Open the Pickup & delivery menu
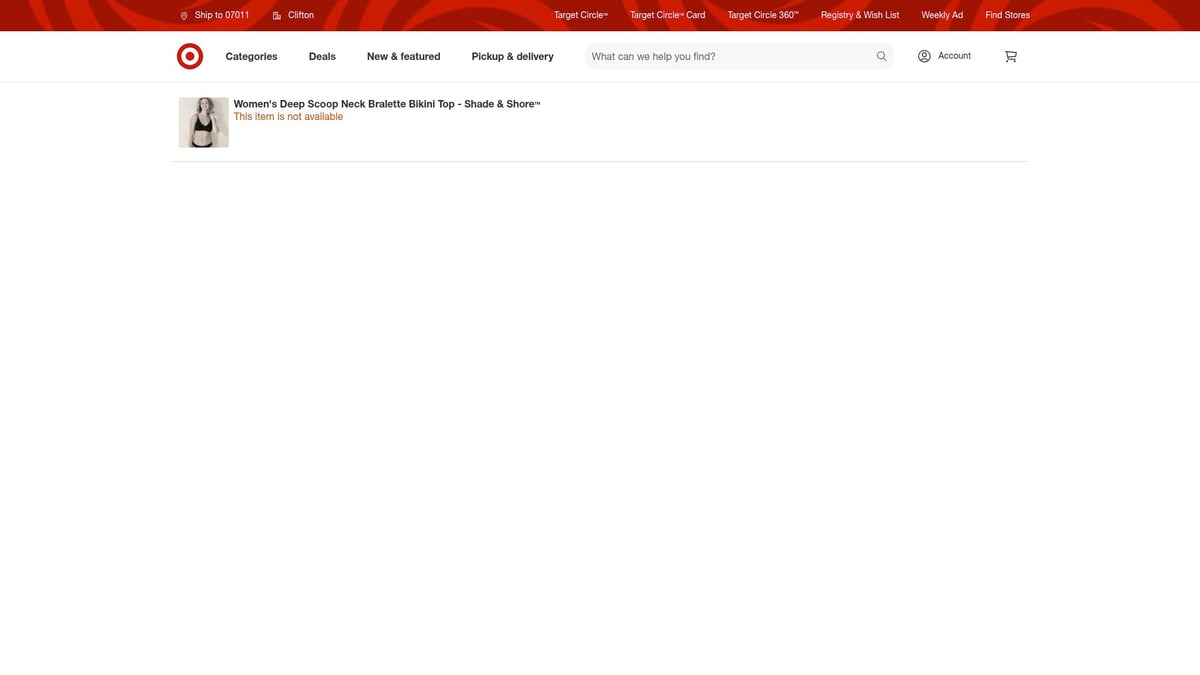This screenshot has height=675, width=1200. [512, 57]
